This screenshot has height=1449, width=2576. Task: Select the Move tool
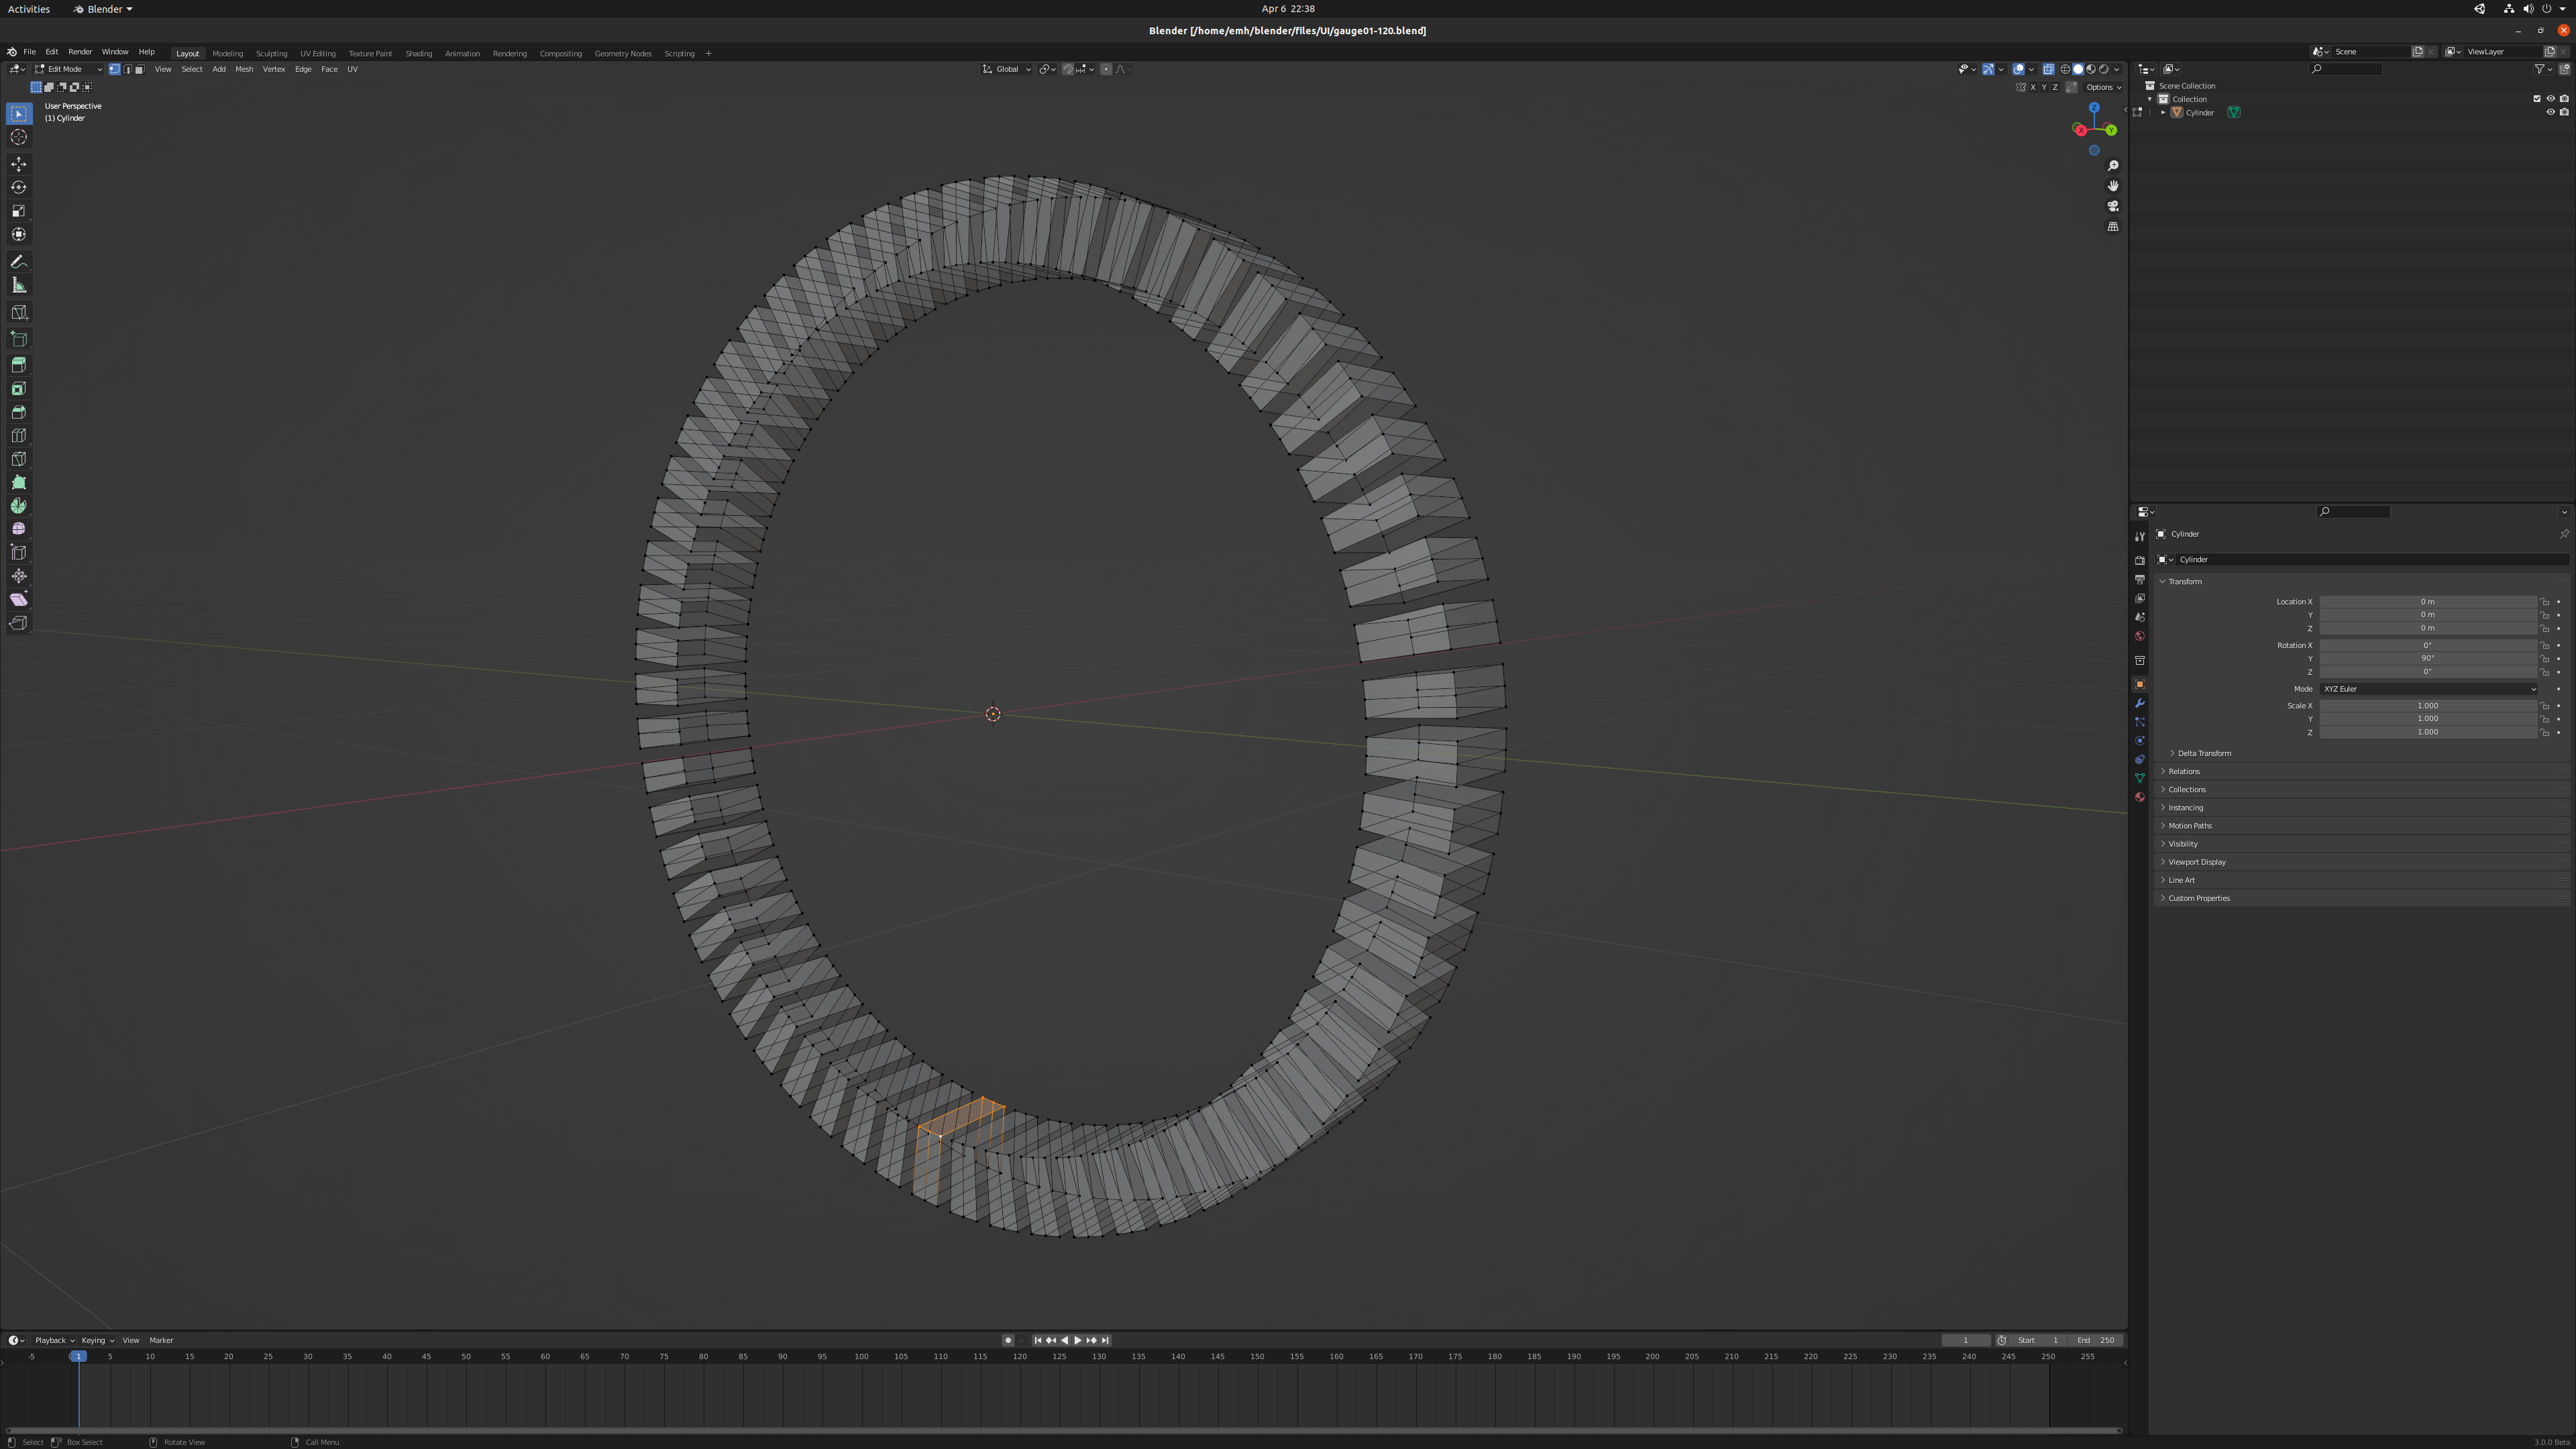pyautogui.click(x=19, y=164)
